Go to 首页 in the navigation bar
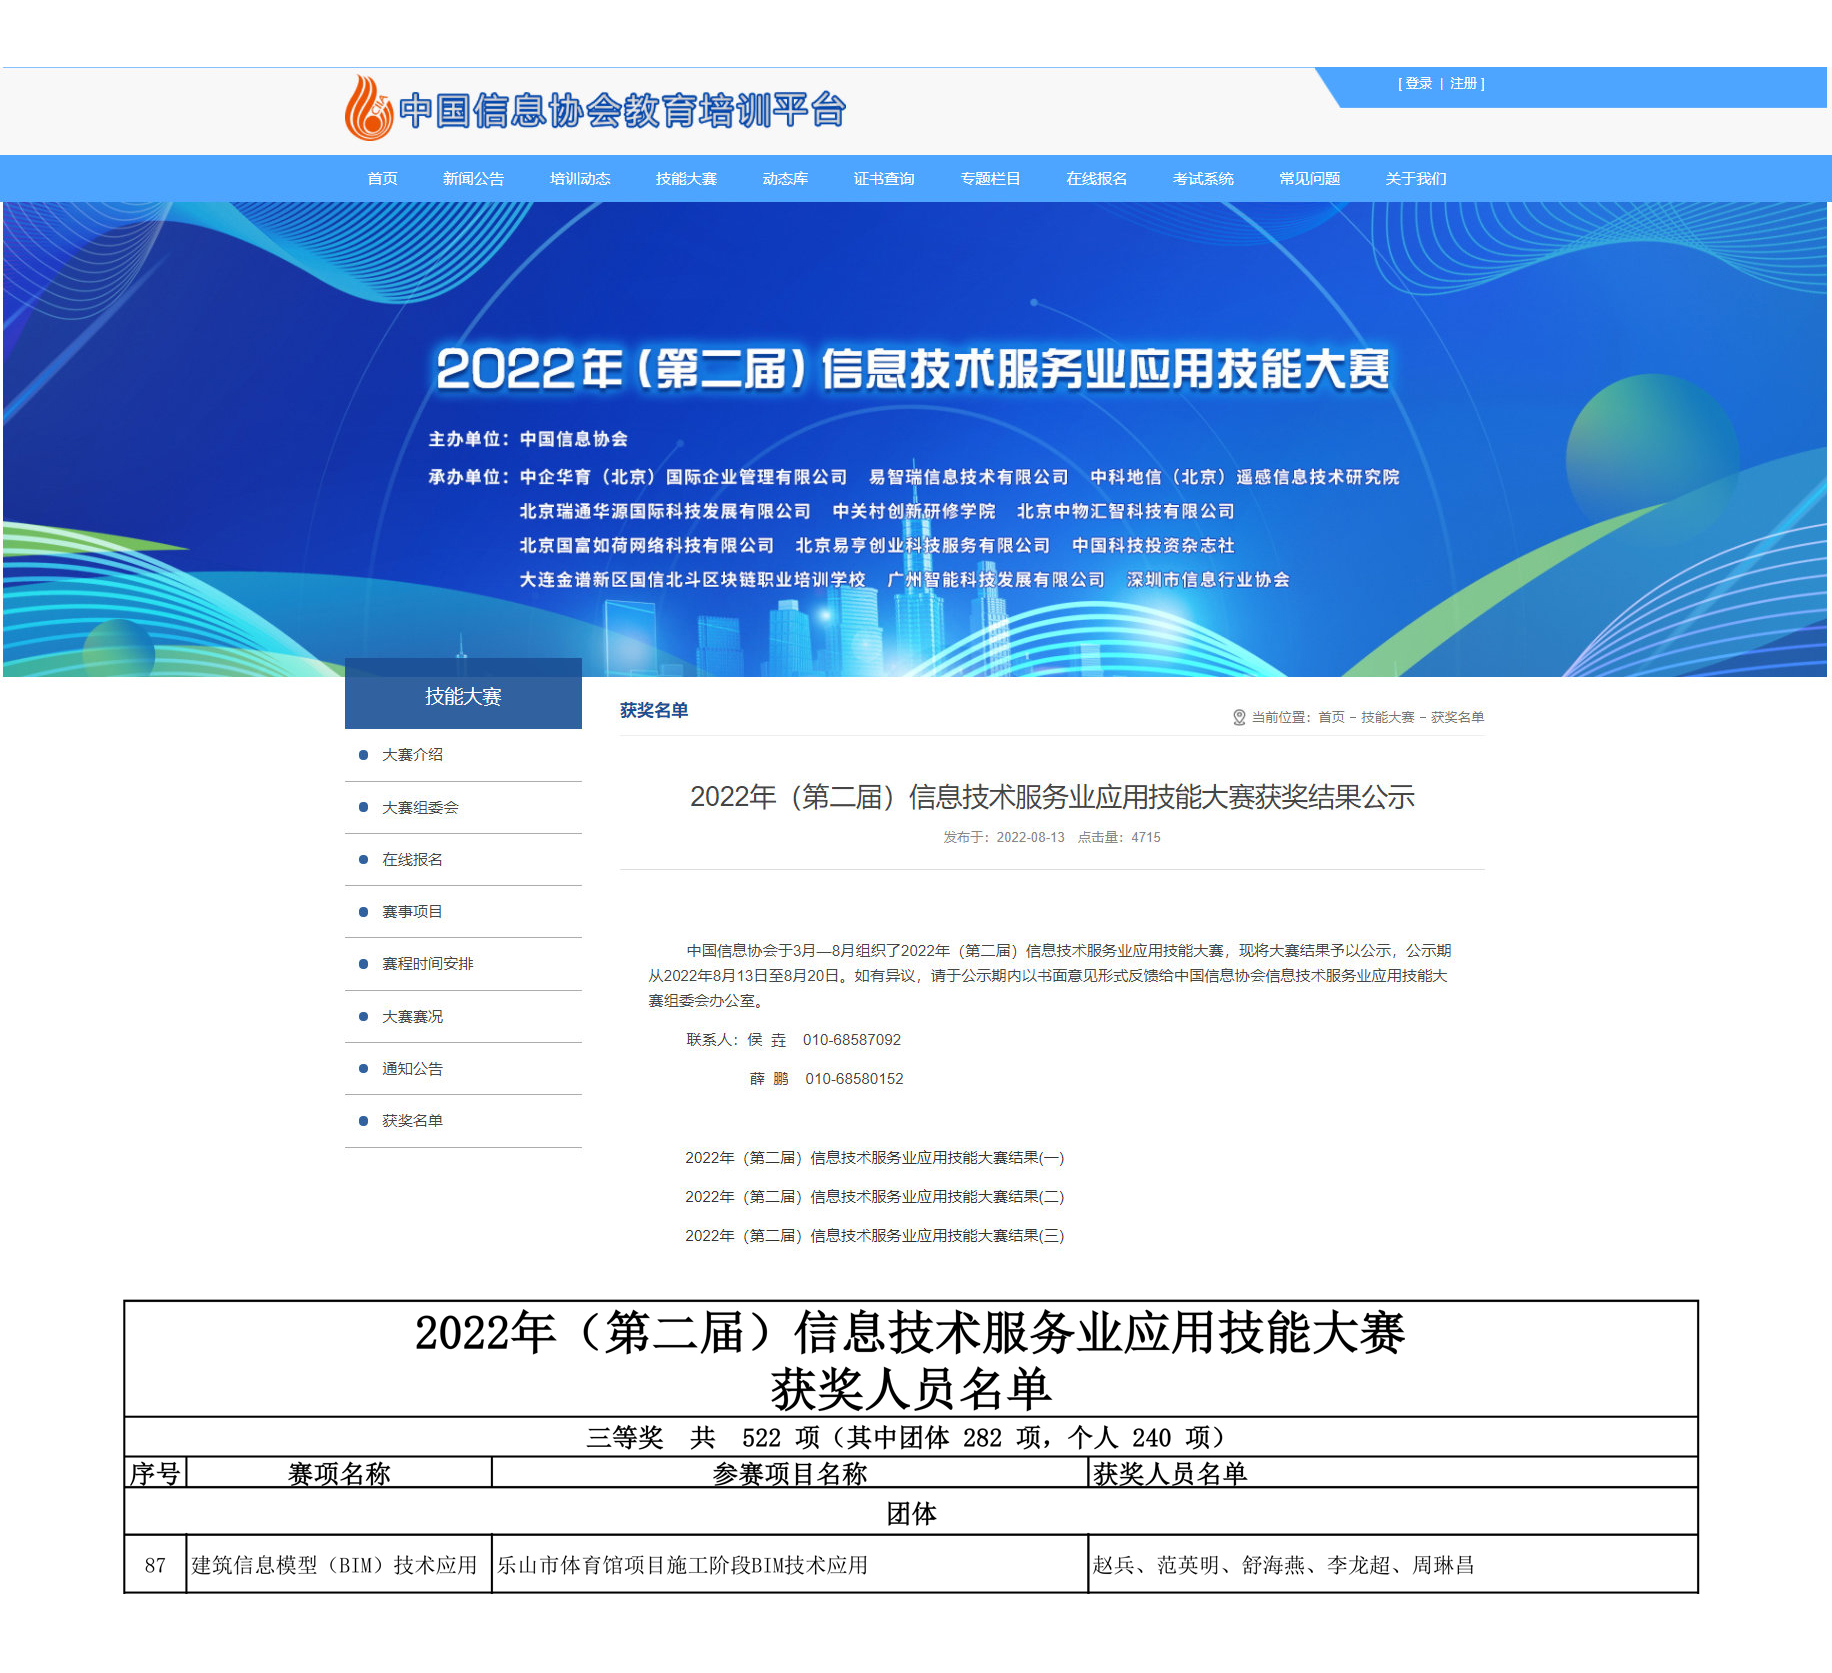The width and height of the screenshot is (1832, 1673). [x=382, y=178]
